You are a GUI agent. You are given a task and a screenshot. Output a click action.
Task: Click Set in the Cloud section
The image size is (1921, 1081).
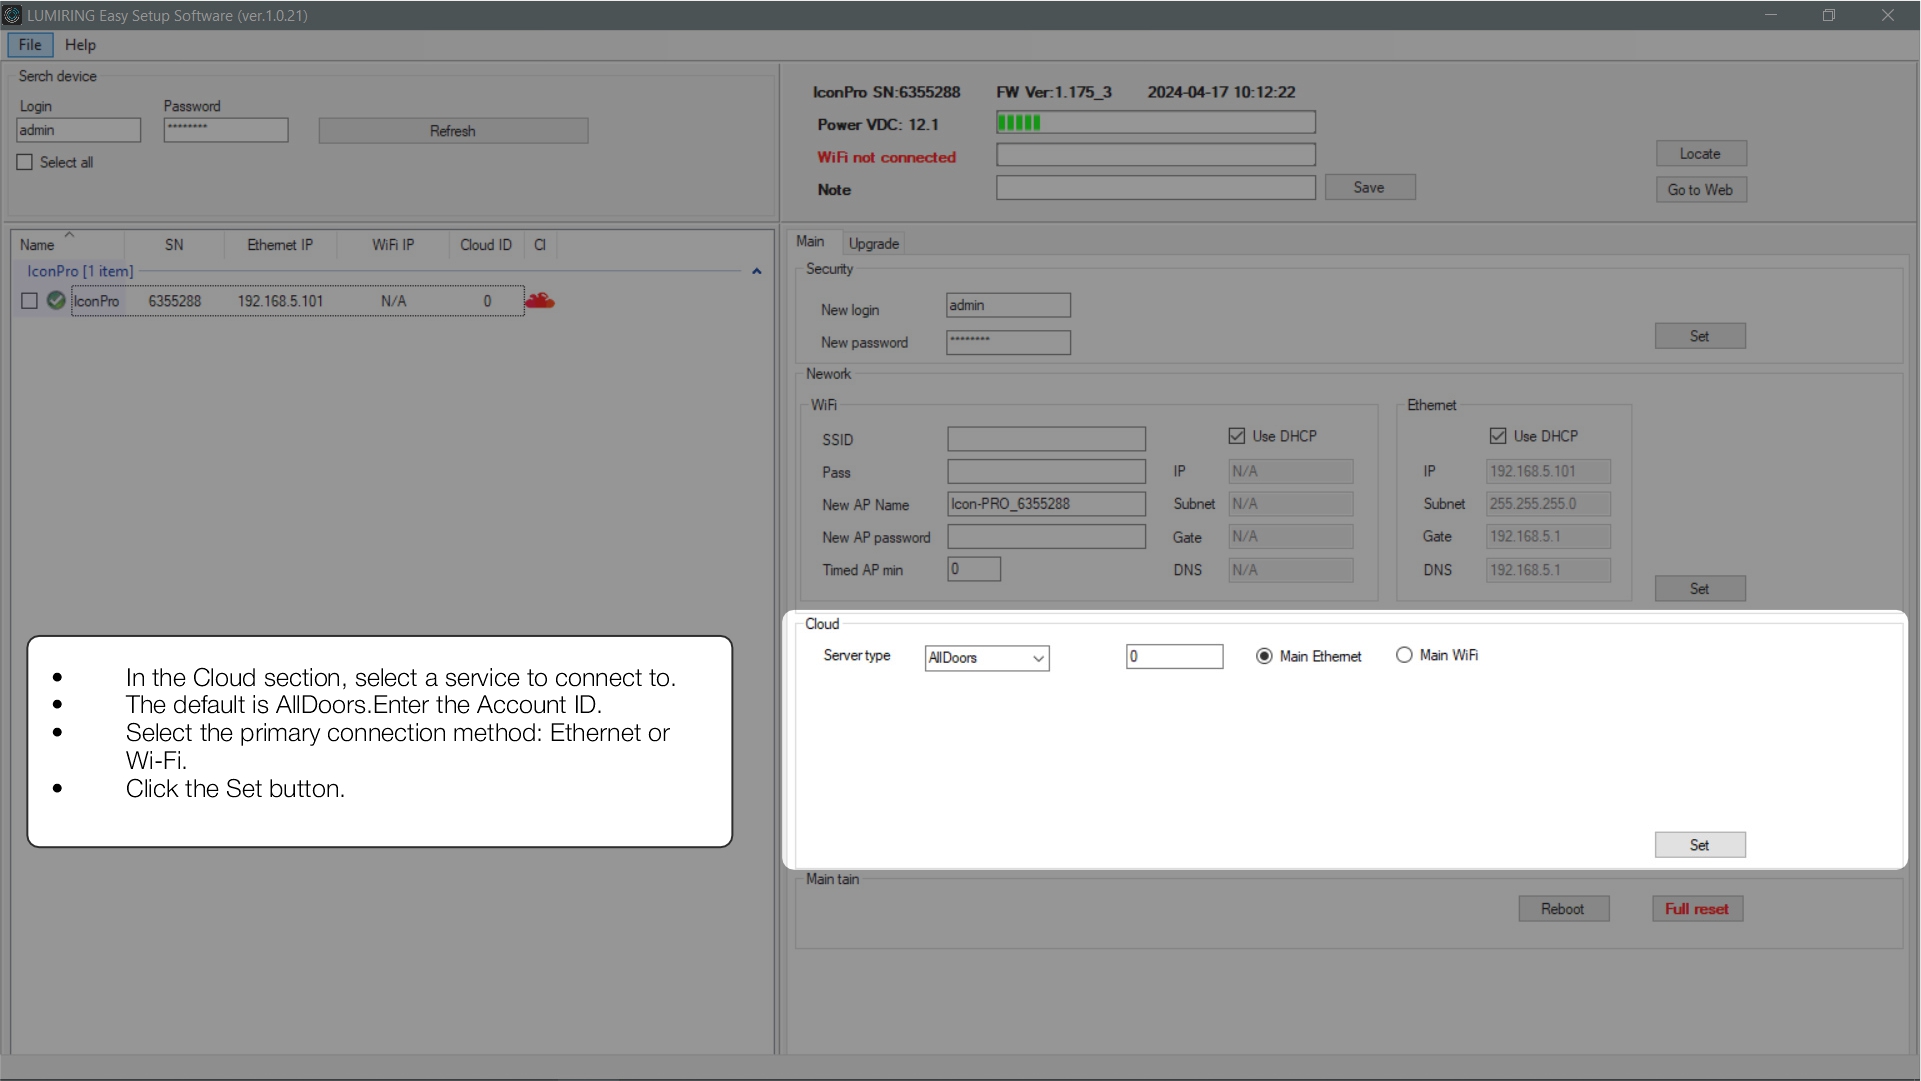coord(1700,845)
